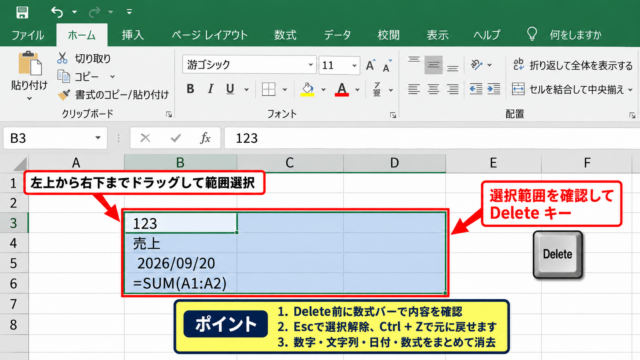This screenshot has height=360, width=640.
Task: Click the Redo arrow icon
Action: click(x=94, y=12)
